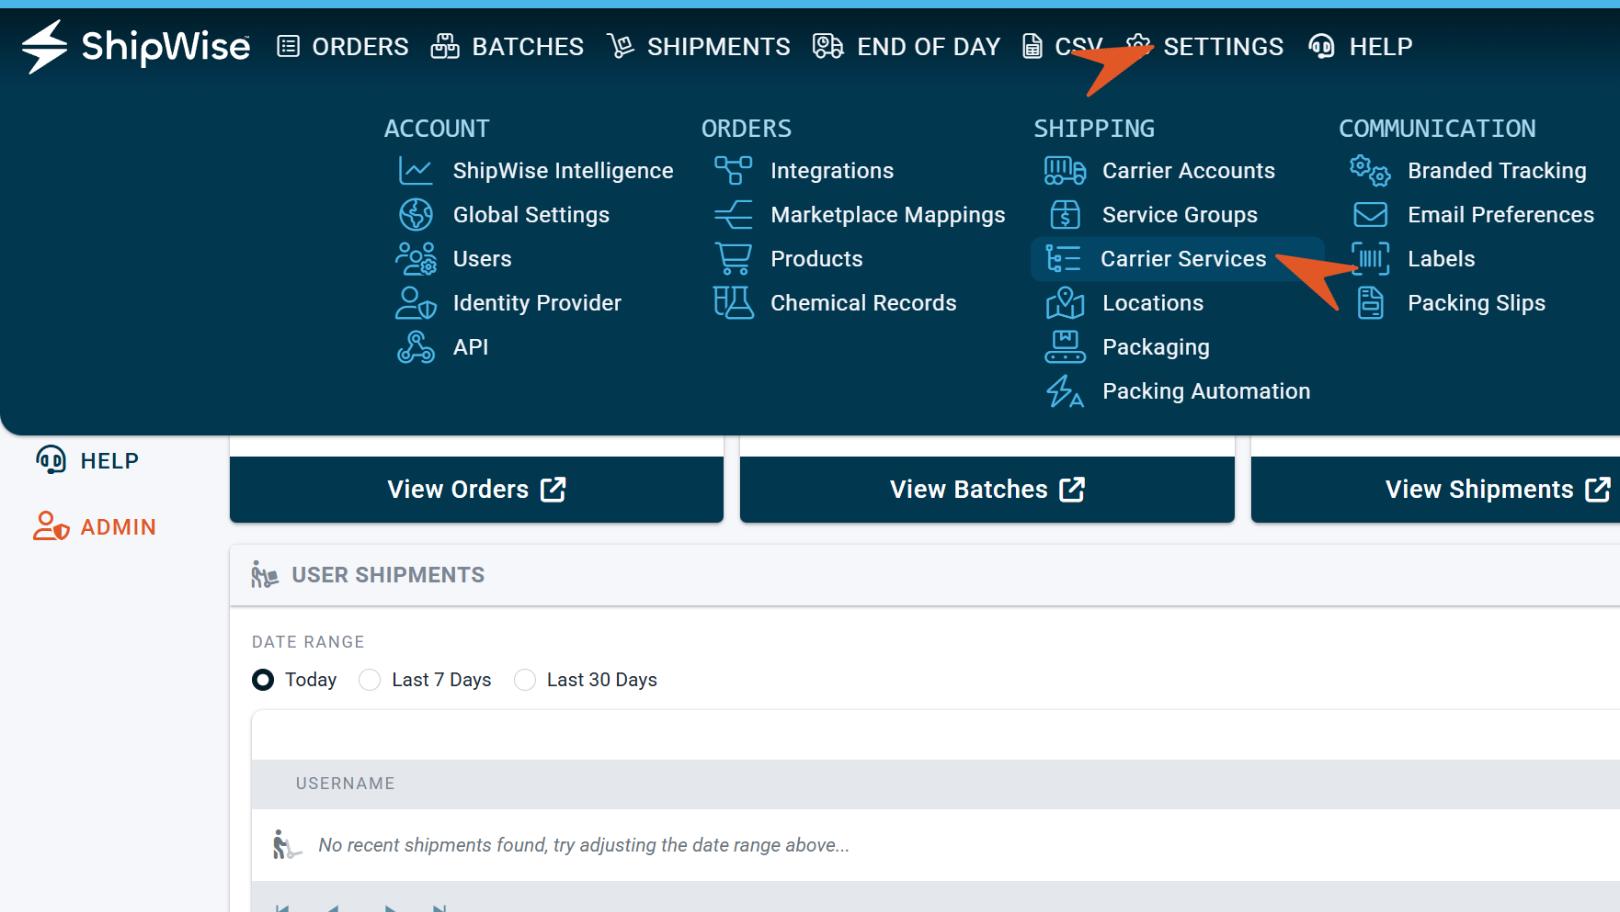This screenshot has height=912, width=1620.
Task: Click the Global Settings globe icon
Action: [x=416, y=215]
